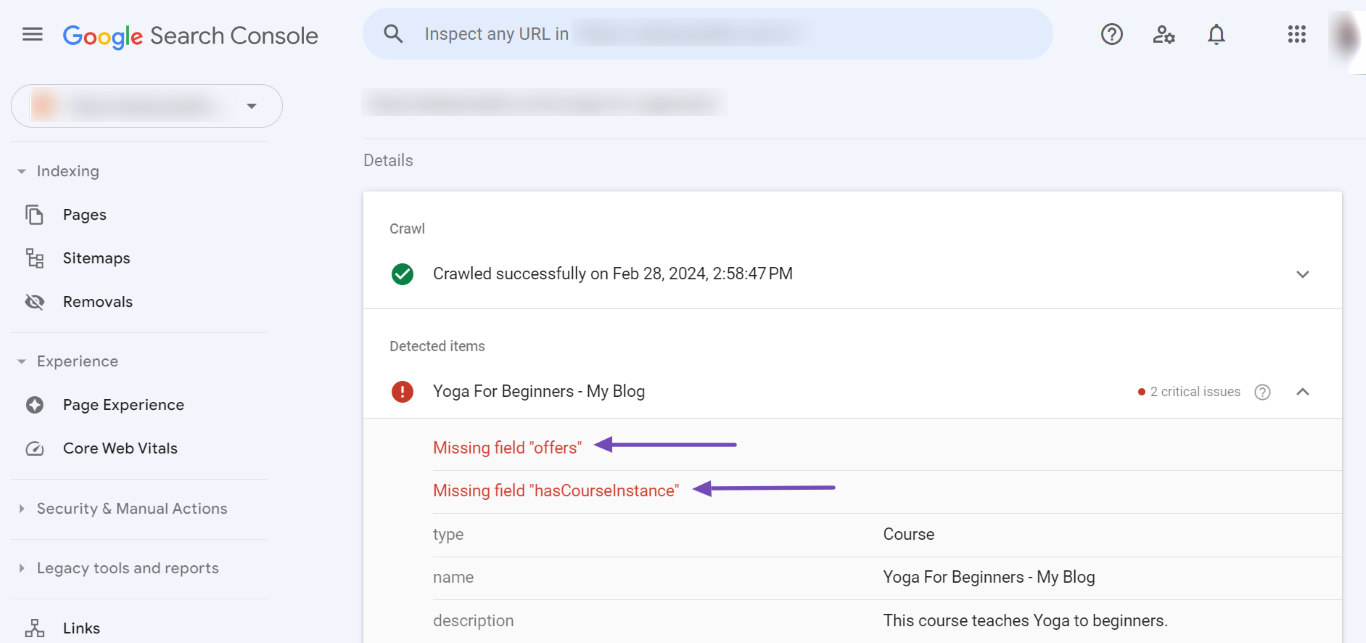
Task: Click the Core Web Vitals gauge icon
Action: (x=35, y=448)
